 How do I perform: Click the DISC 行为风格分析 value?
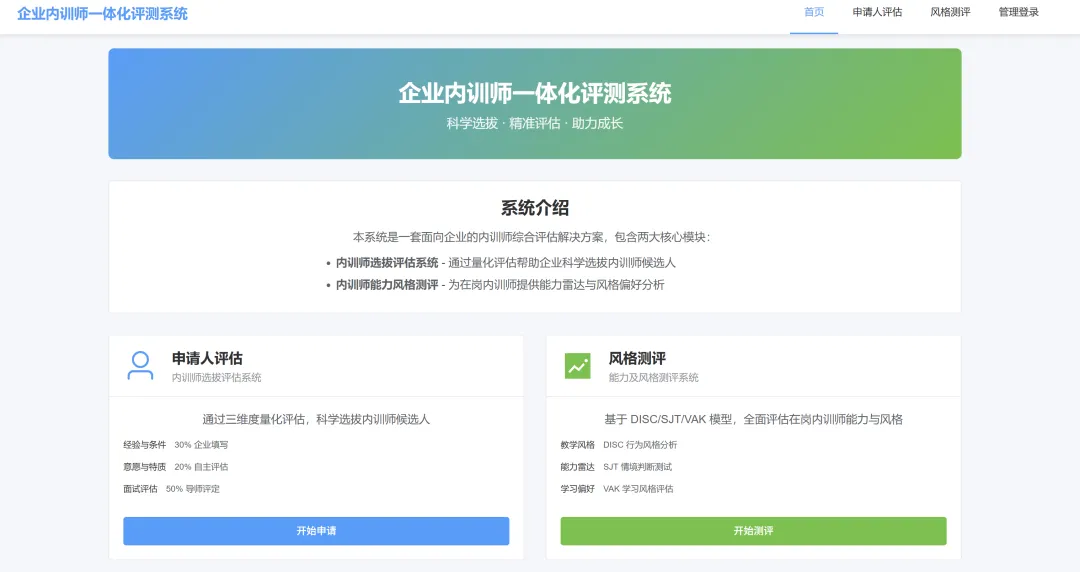(x=640, y=445)
